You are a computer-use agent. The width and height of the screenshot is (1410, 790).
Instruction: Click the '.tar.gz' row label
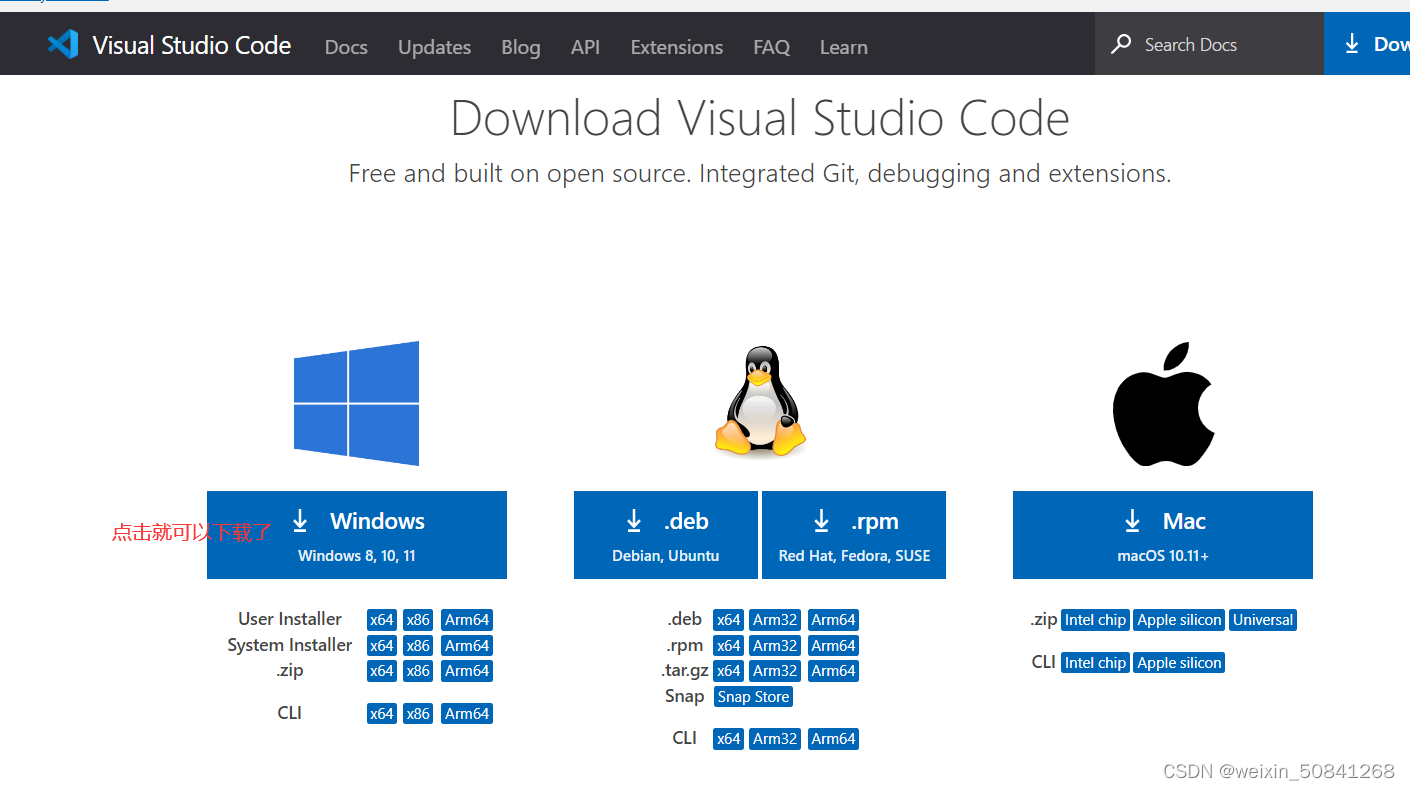(685, 671)
